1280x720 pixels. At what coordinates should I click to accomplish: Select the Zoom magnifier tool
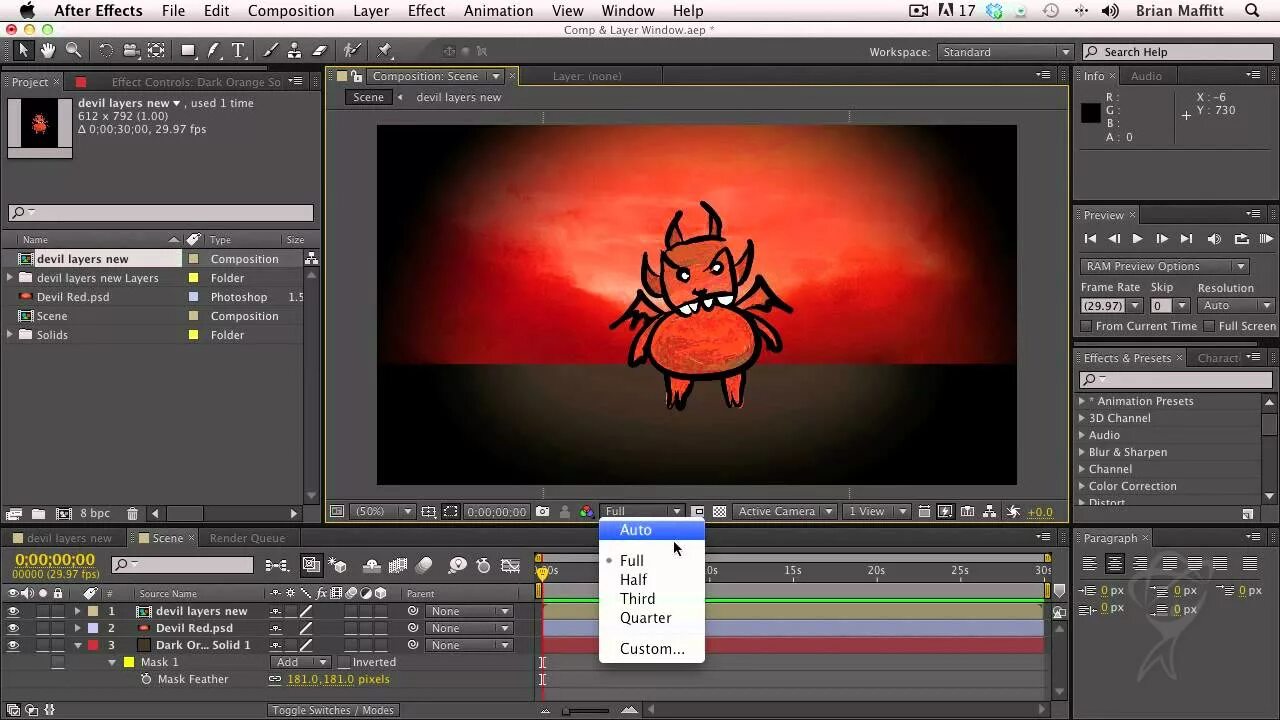click(73, 50)
